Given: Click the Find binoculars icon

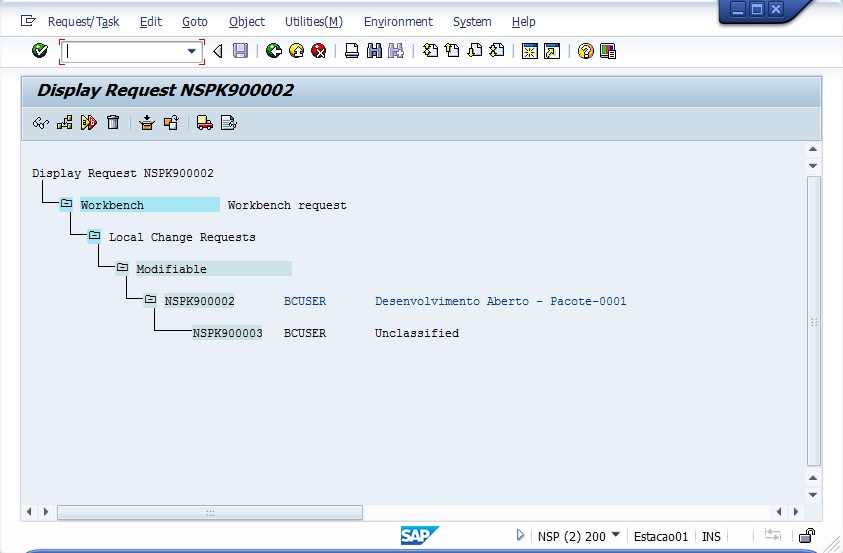Looking at the screenshot, I should (374, 51).
